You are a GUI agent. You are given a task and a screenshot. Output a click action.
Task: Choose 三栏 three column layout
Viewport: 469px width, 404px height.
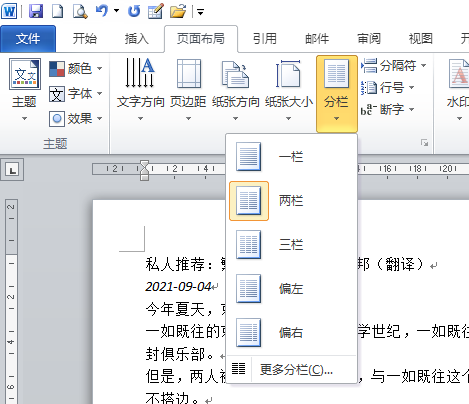291,245
